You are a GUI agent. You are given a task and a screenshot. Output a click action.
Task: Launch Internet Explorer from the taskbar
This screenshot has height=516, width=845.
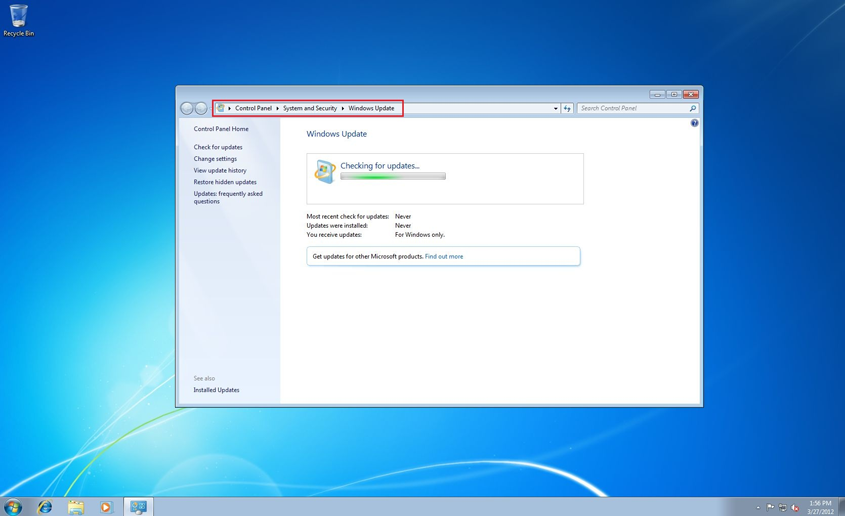point(45,507)
